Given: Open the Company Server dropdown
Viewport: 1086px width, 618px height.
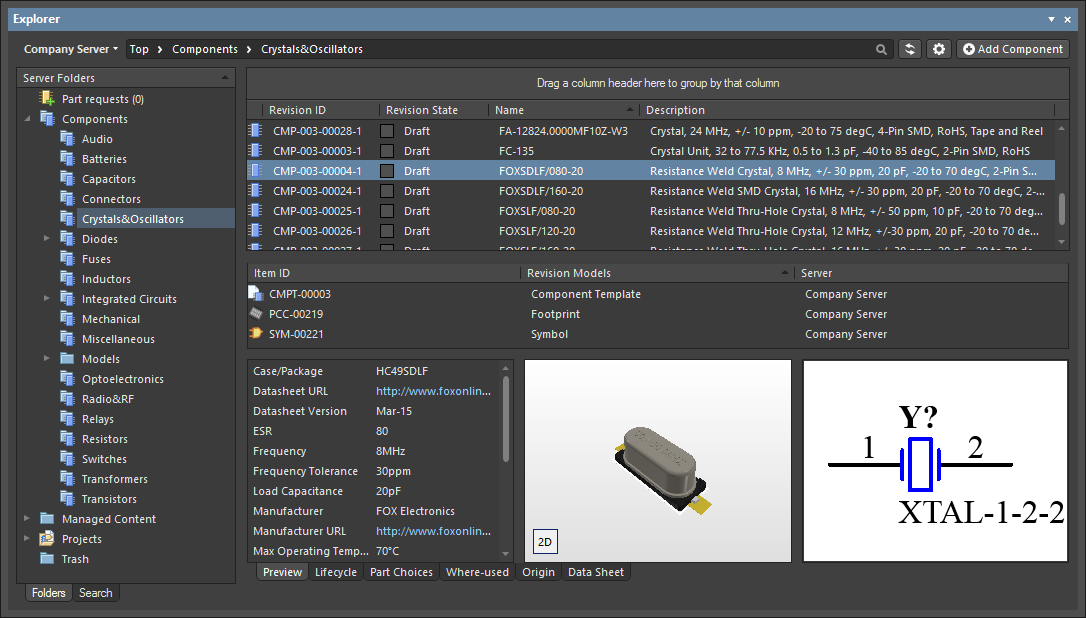Looking at the screenshot, I should coord(71,49).
